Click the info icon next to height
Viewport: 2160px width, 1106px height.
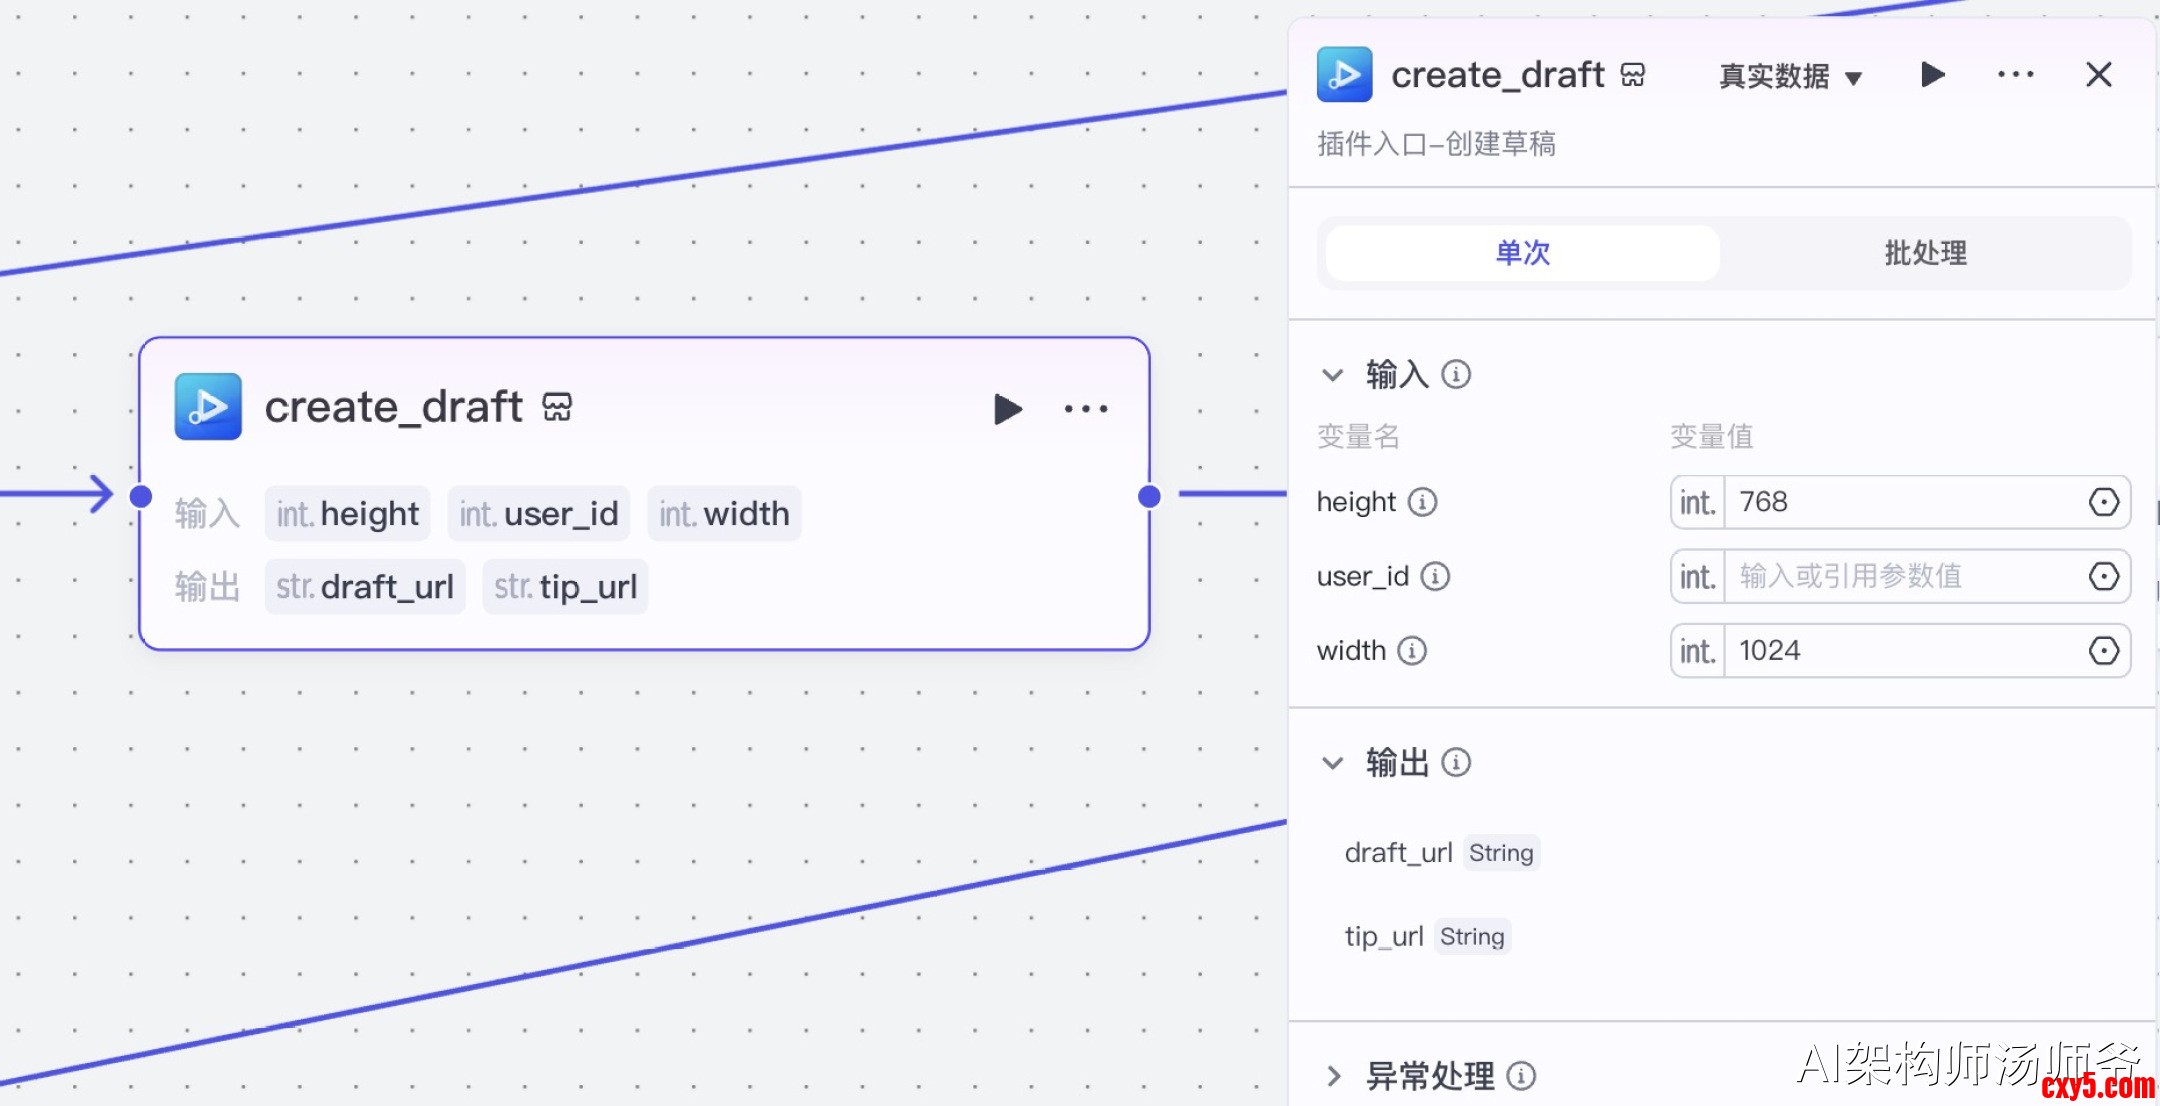click(1422, 502)
